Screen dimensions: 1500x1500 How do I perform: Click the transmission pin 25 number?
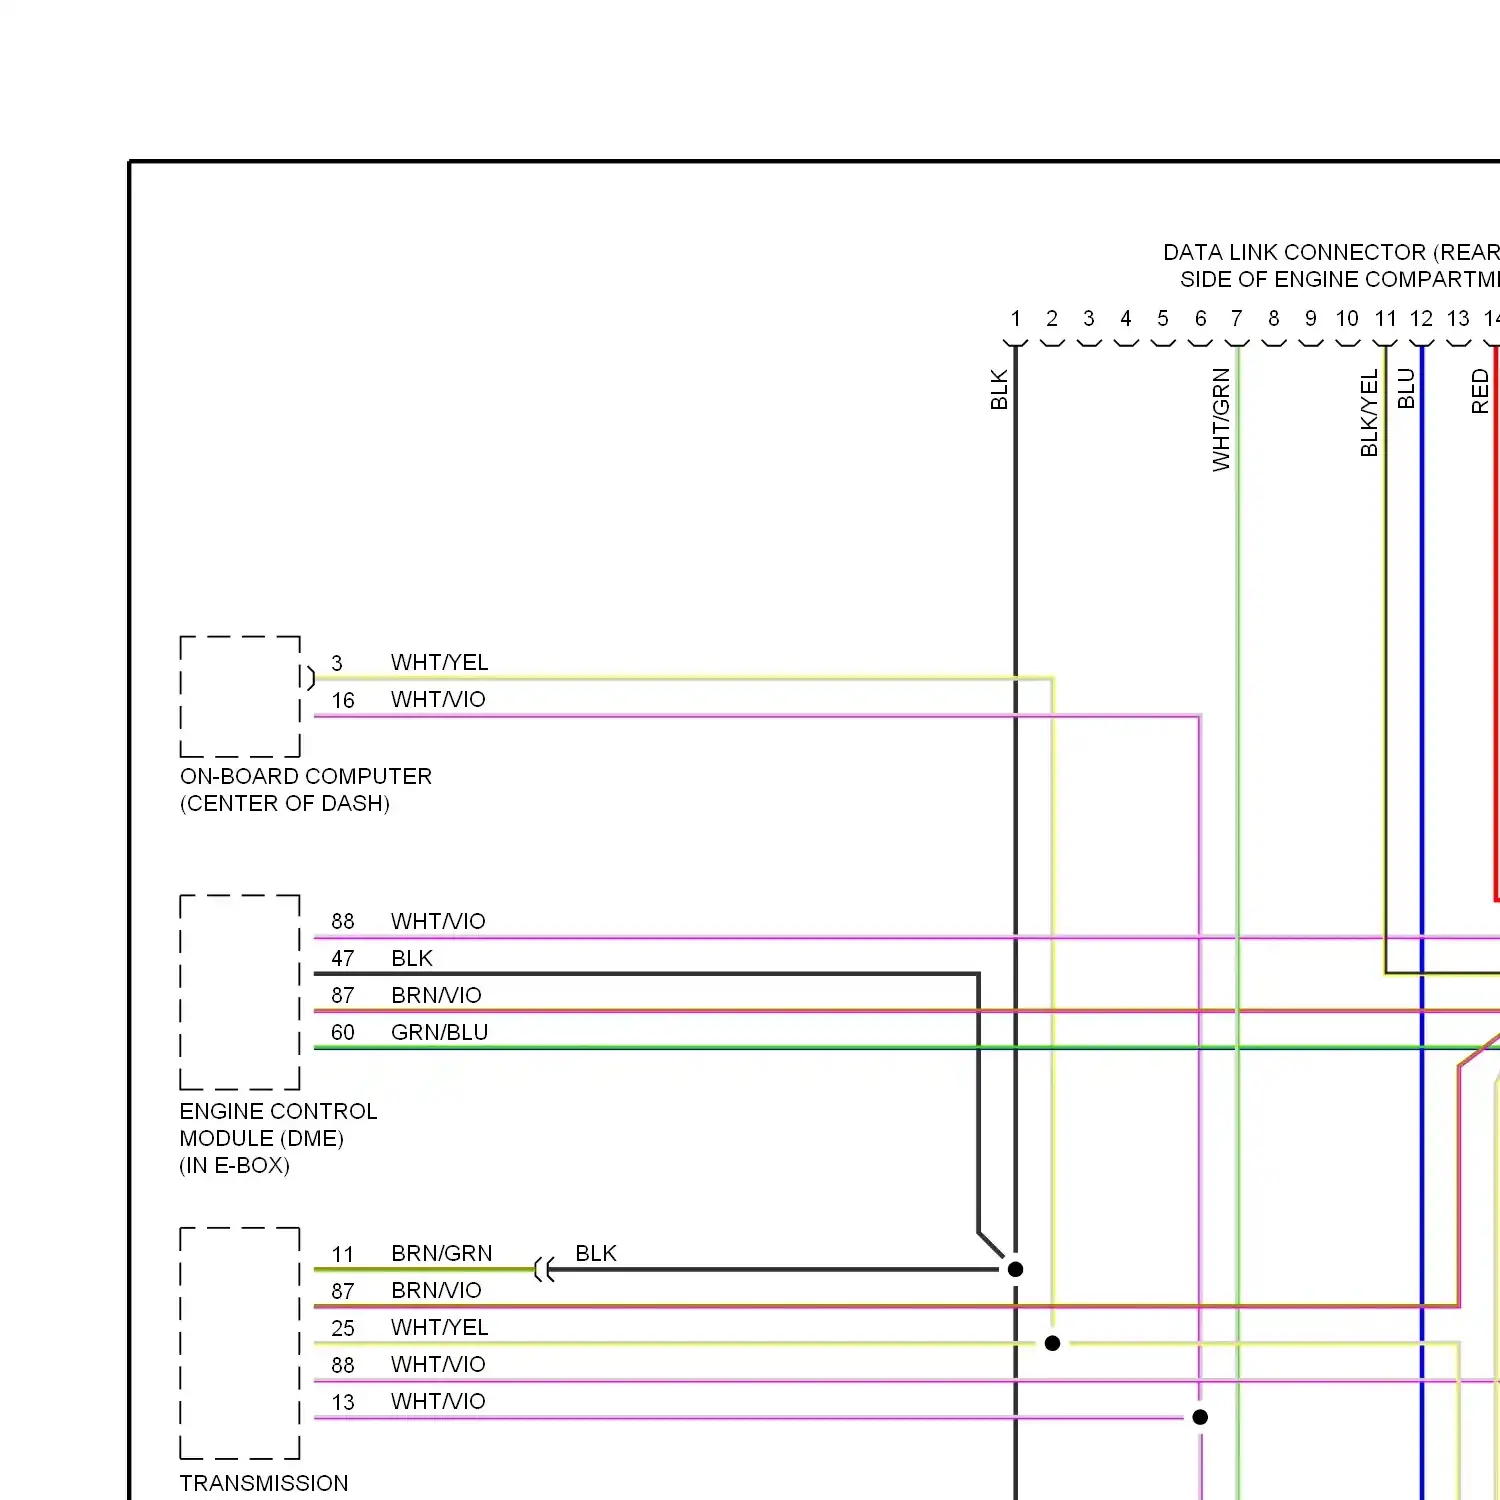coord(343,1329)
